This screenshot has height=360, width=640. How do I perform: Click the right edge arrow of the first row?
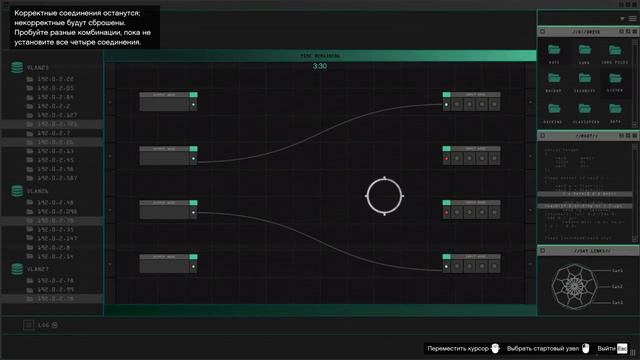[x=530, y=102]
